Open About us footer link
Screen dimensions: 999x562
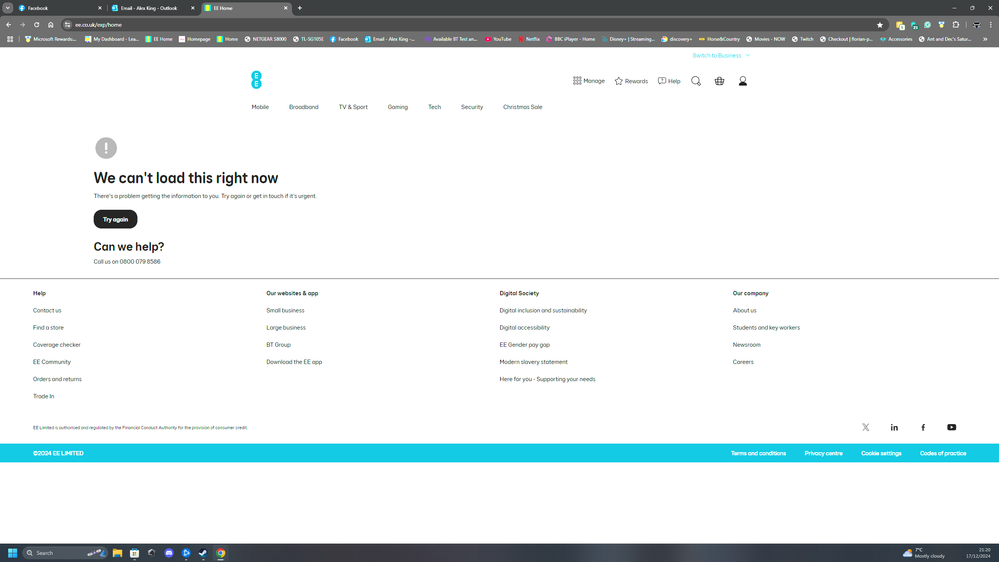coord(744,310)
